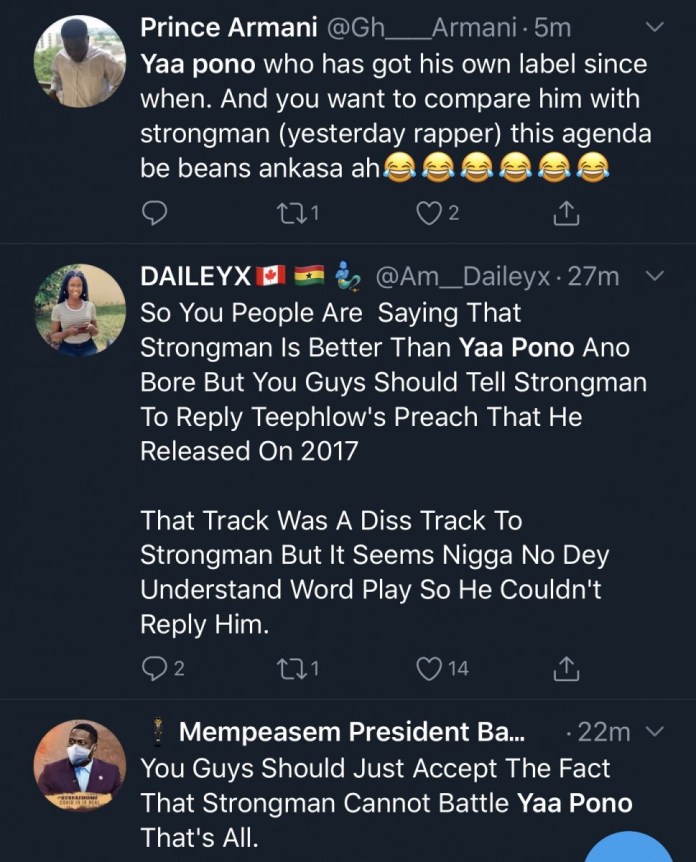Image resolution: width=696 pixels, height=862 pixels.
Task: View Prince Armani's profile picture
Action: [x=80, y=62]
